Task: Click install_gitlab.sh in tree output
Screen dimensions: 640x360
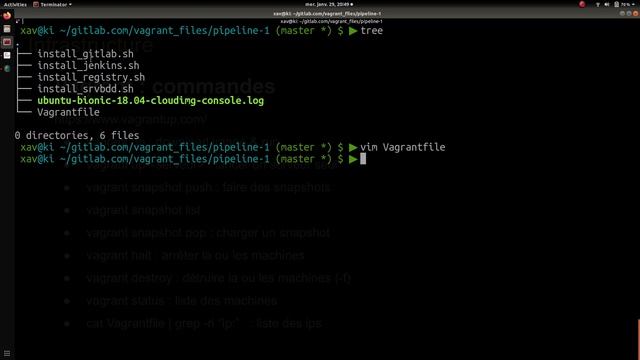Action: click(x=85, y=54)
